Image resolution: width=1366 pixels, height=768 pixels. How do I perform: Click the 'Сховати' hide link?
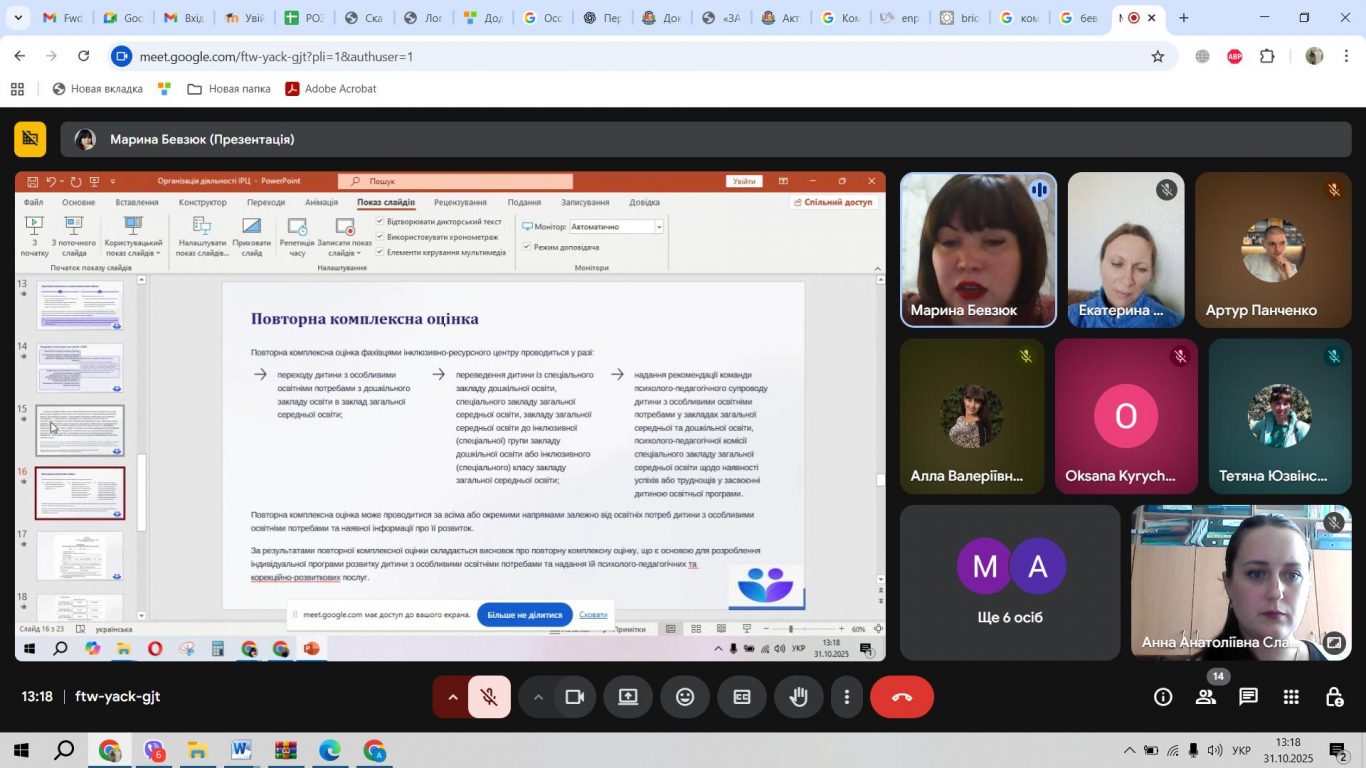coord(593,614)
